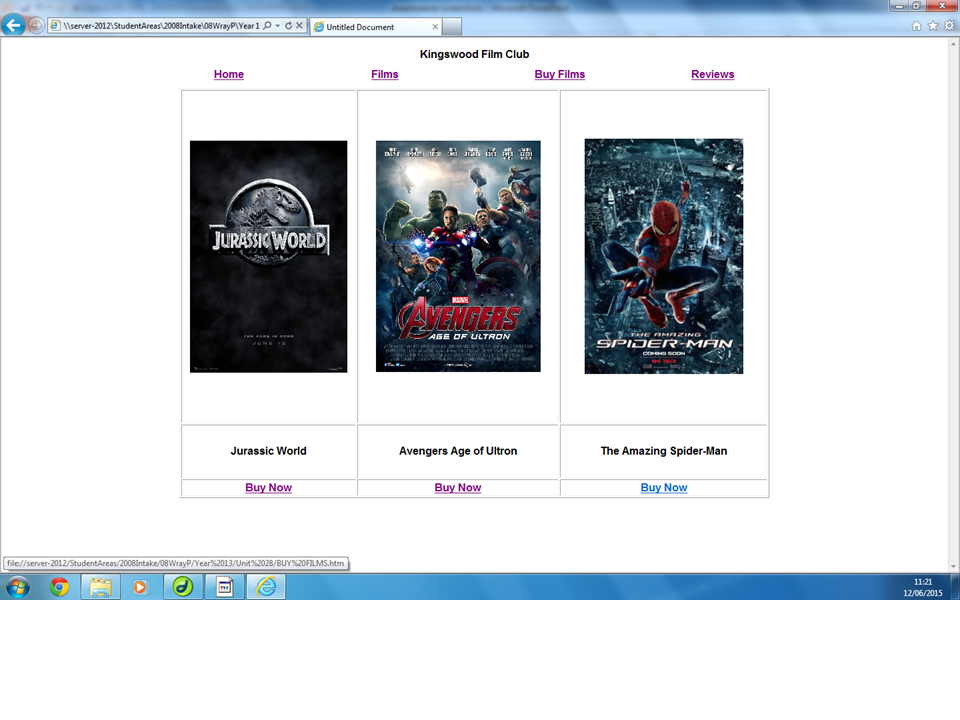The width and height of the screenshot is (960, 720).
Task: Click the Show Desktop strip at taskbar end
Action: (x=955, y=587)
